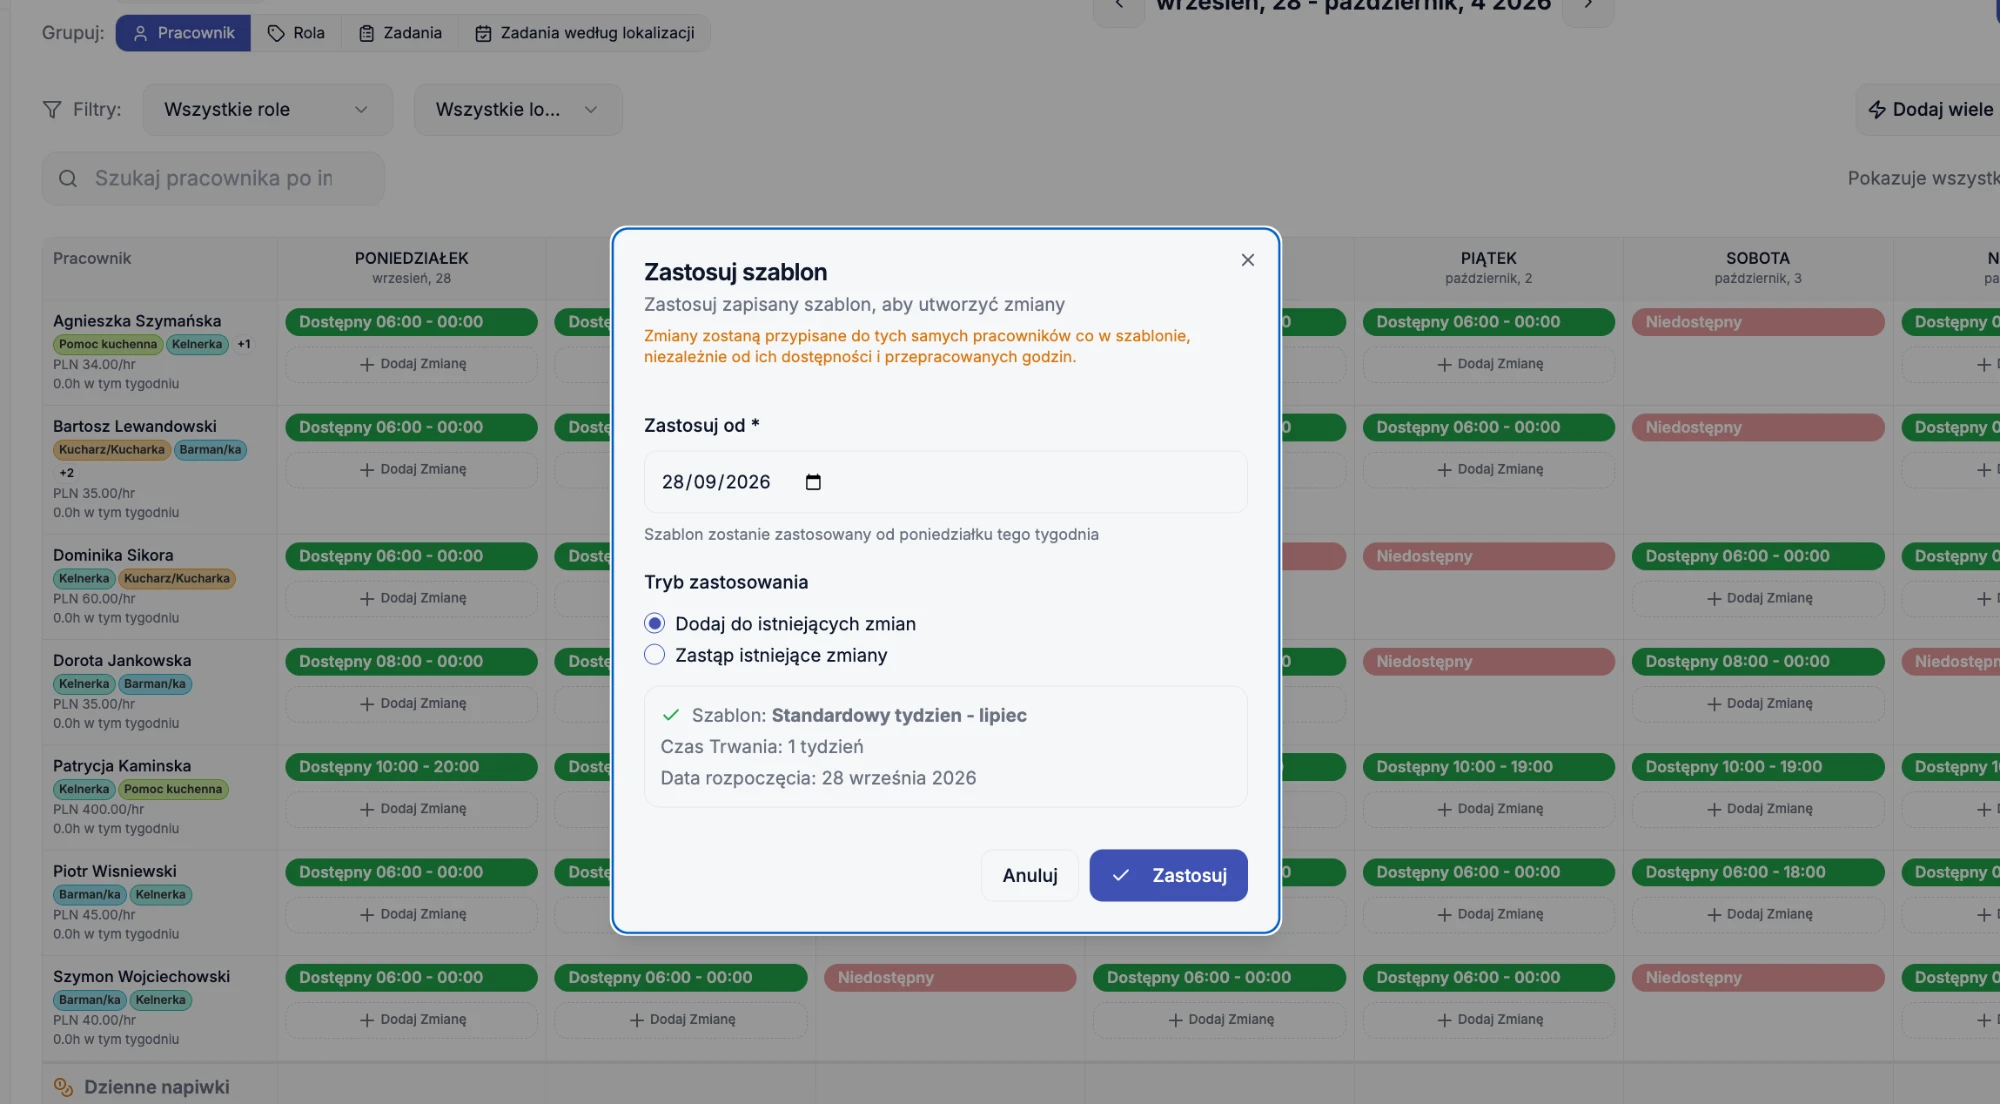Click the +1 roles badge for Agnieszka Szymańska
Screen dimensions: 2000x1104
243,344
